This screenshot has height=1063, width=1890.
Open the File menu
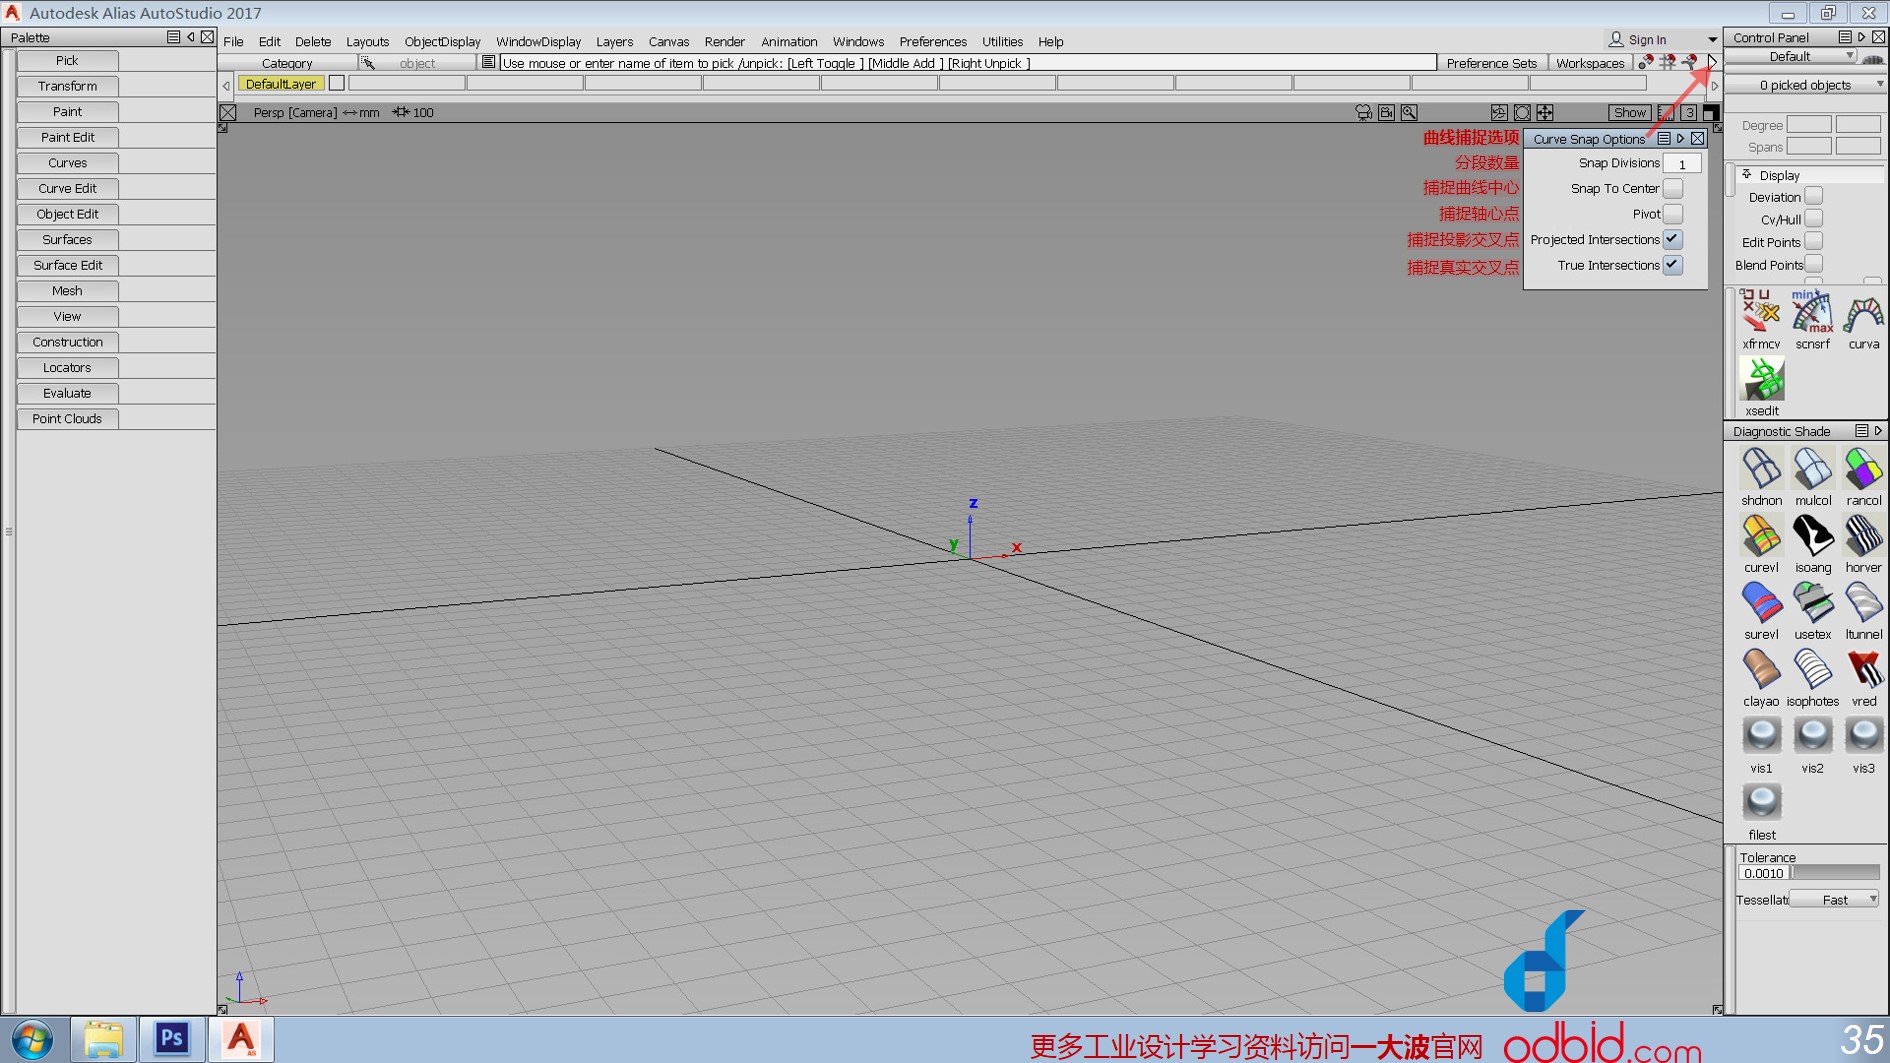234,41
